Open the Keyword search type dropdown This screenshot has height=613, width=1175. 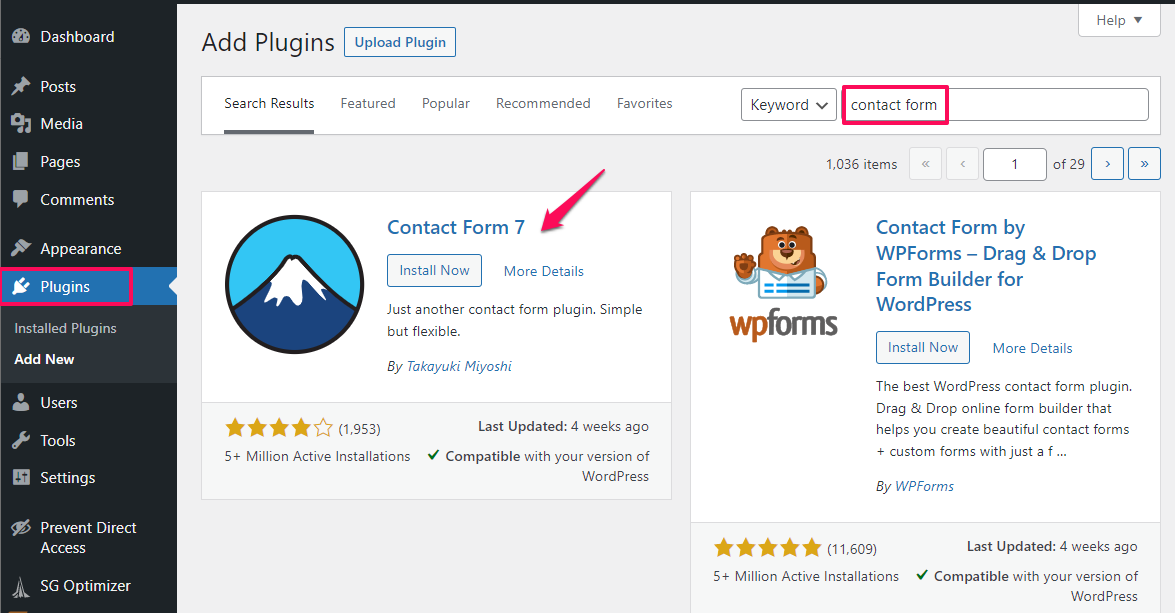pyautogui.click(x=788, y=105)
